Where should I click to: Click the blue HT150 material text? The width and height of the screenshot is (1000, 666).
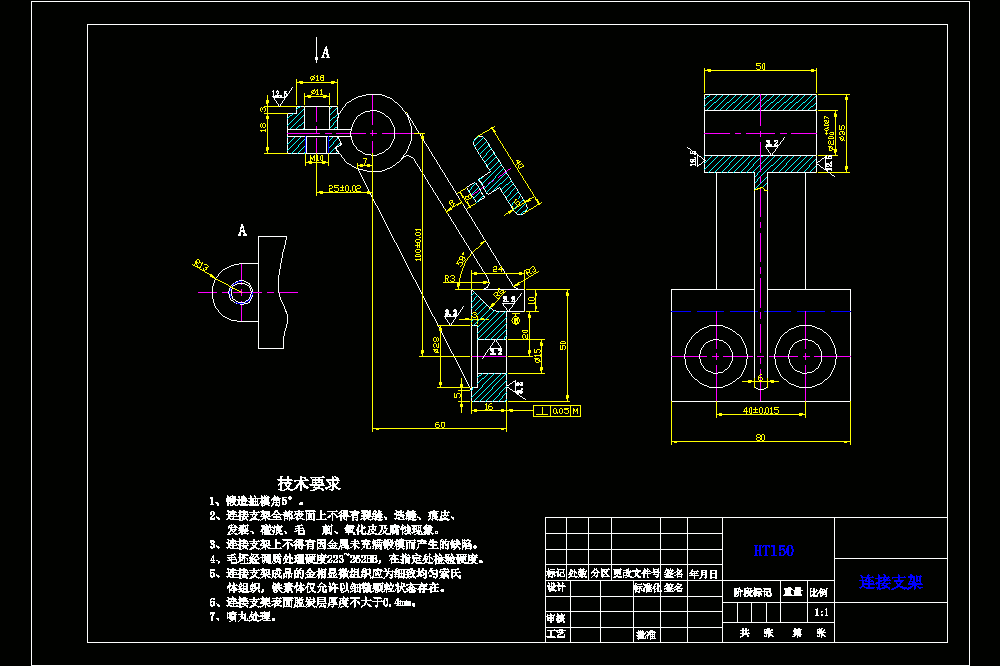[774, 551]
